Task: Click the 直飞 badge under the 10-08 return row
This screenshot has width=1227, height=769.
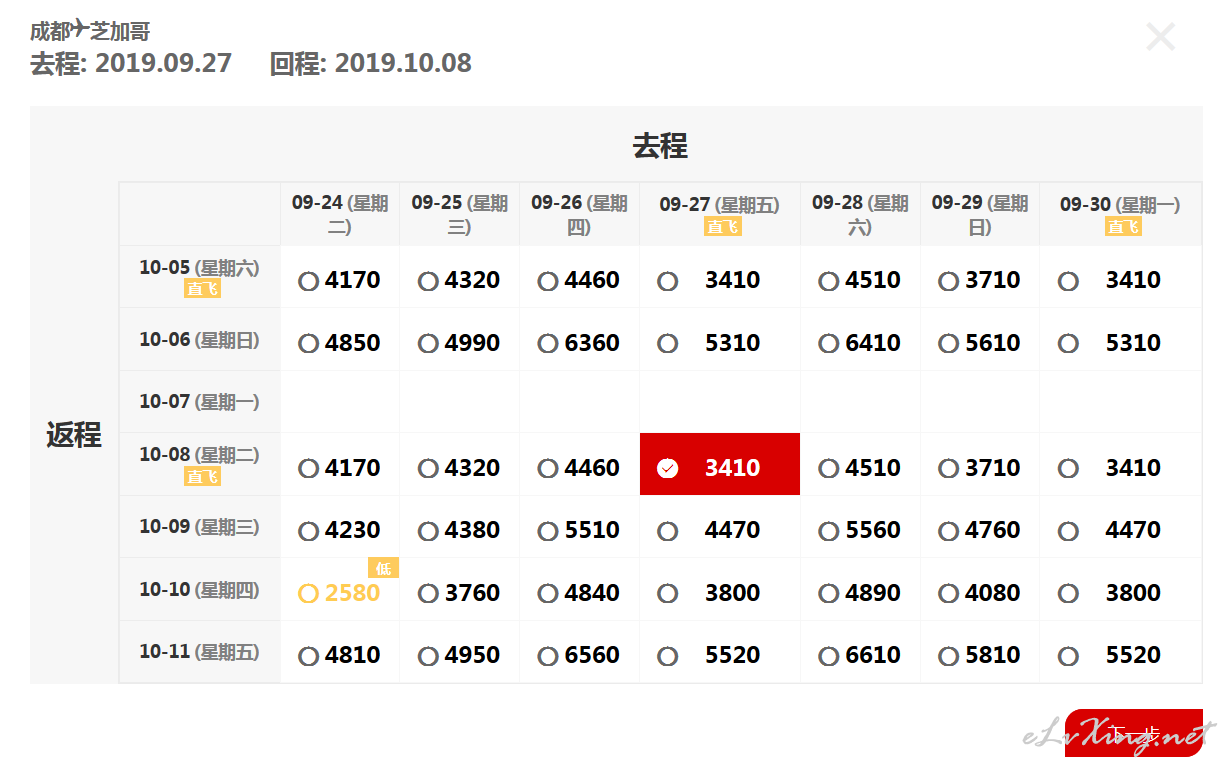Action: pyautogui.click(x=202, y=477)
